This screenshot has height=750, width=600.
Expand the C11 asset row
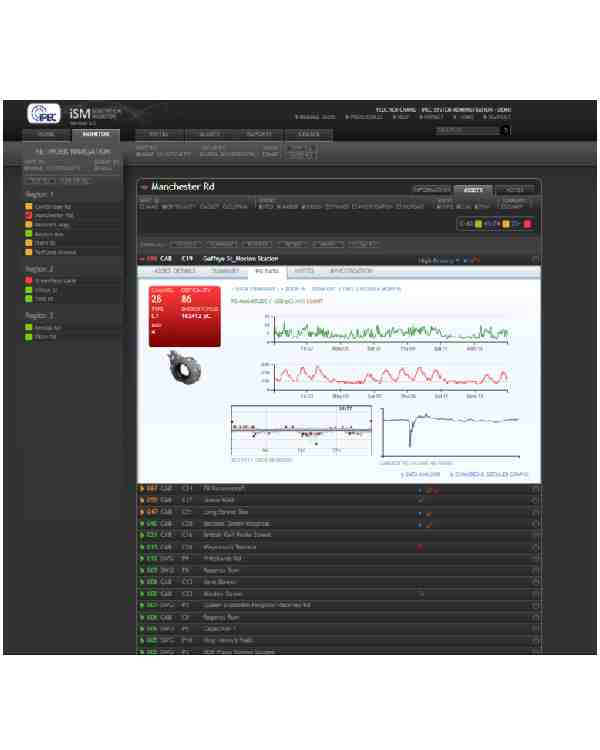[142, 489]
